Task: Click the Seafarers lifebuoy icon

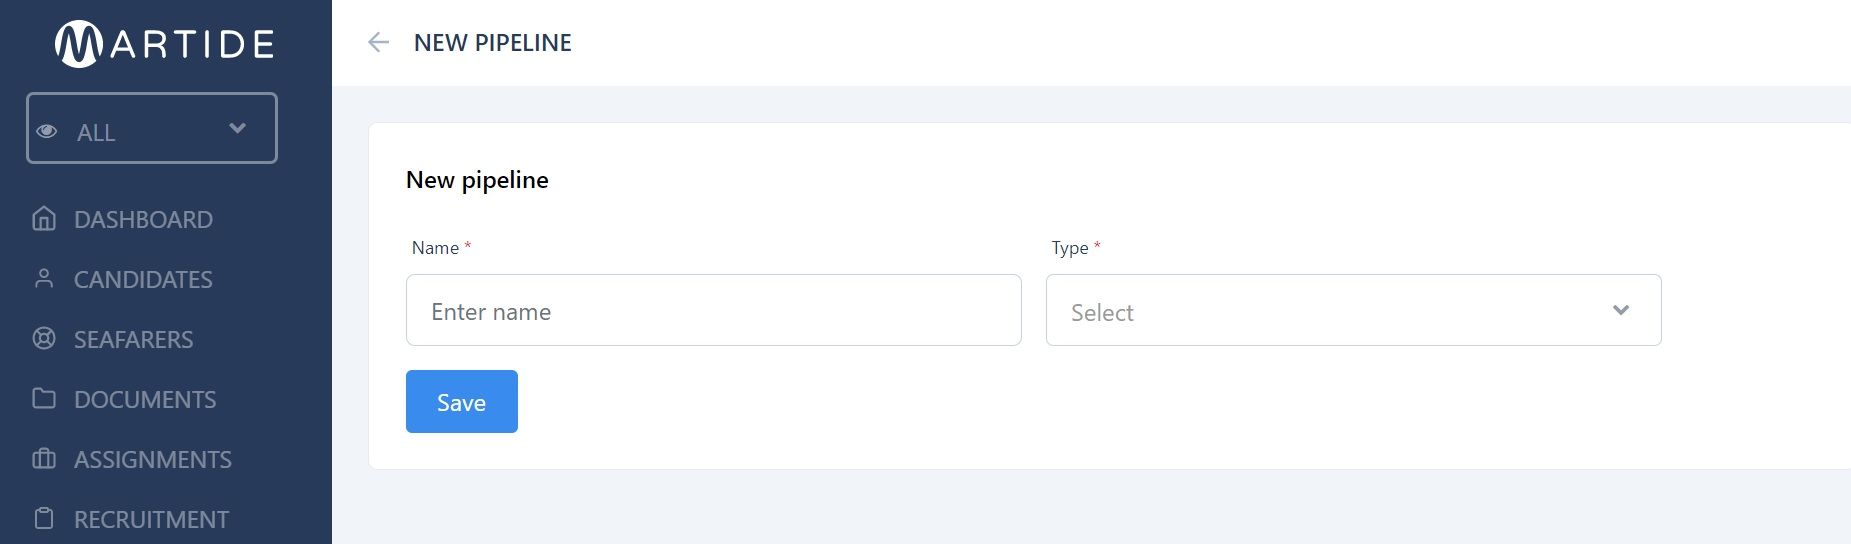Action: [44, 339]
